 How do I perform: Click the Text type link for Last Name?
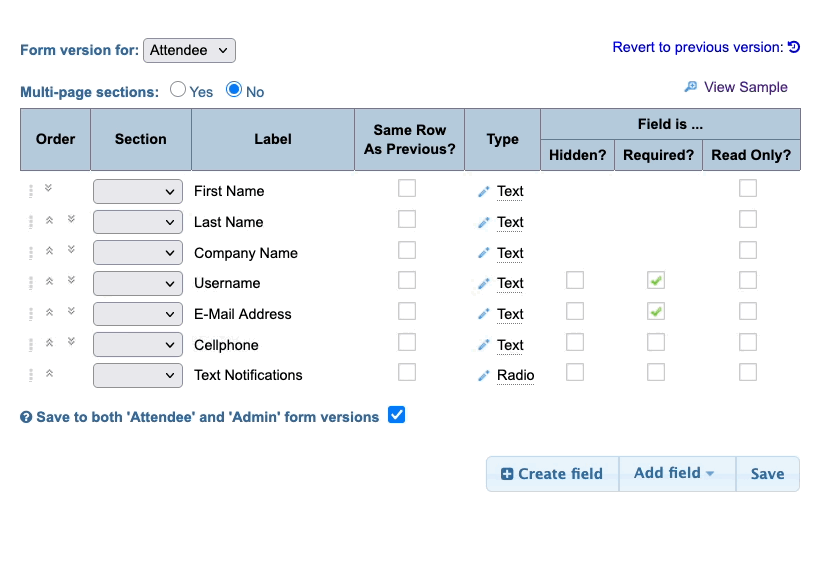(x=510, y=222)
